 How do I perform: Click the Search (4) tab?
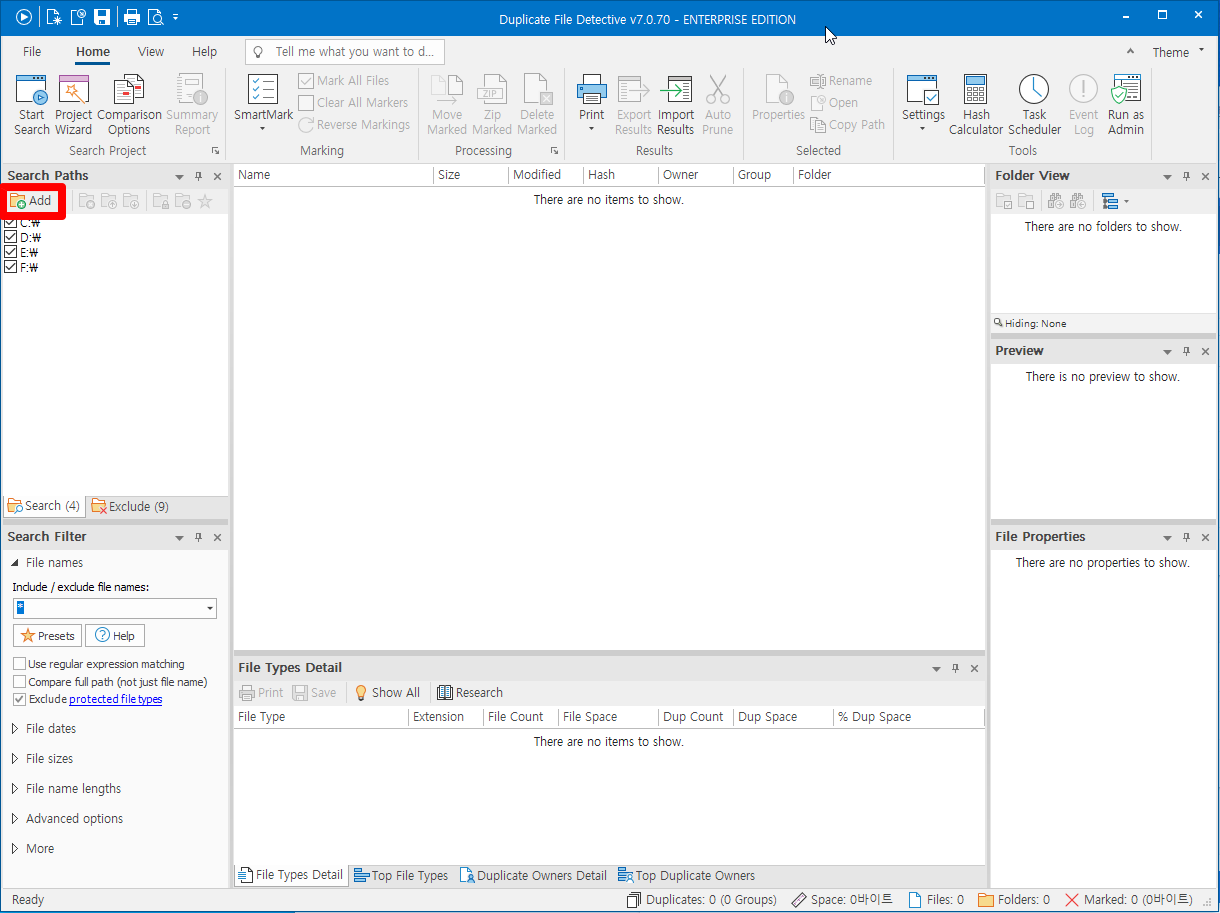(x=44, y=506)
